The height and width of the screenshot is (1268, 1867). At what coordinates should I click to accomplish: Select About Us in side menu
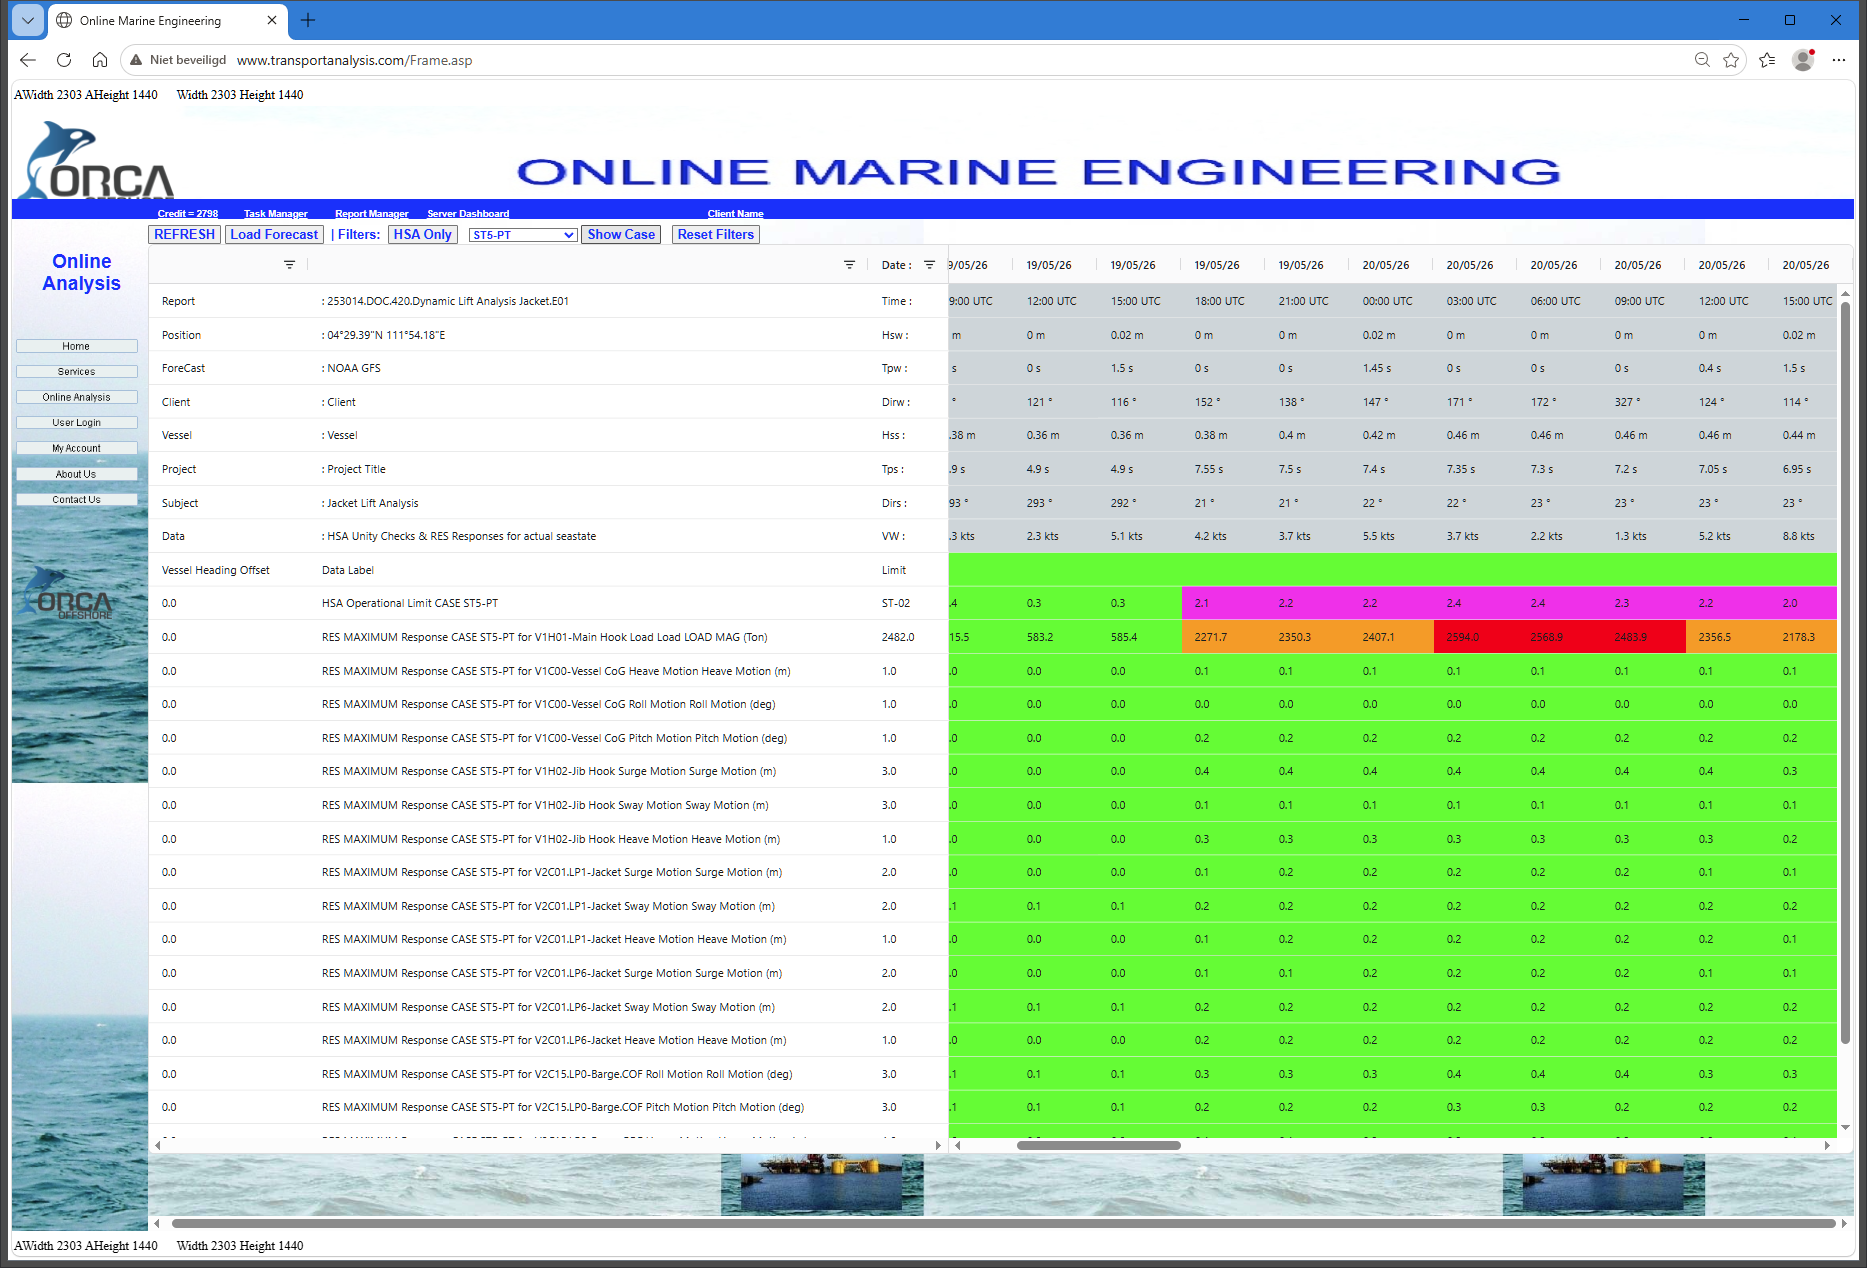tap(76, 474)
